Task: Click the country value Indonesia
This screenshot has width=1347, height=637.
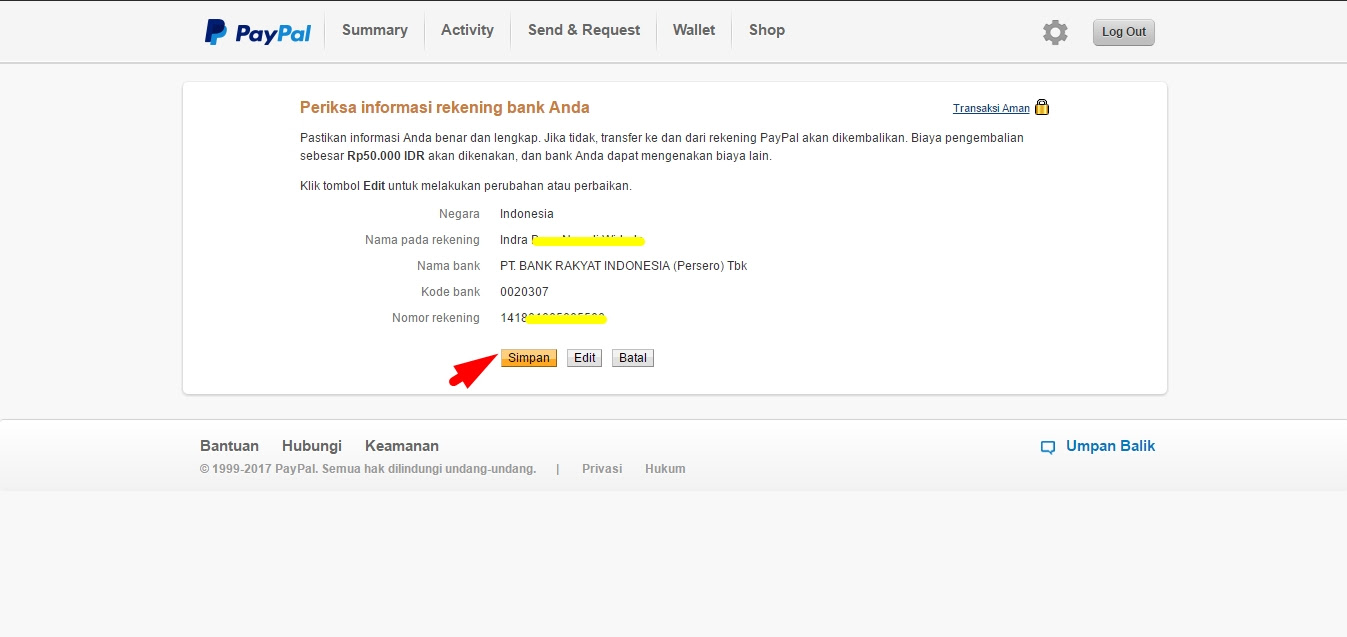Action: 527,214
